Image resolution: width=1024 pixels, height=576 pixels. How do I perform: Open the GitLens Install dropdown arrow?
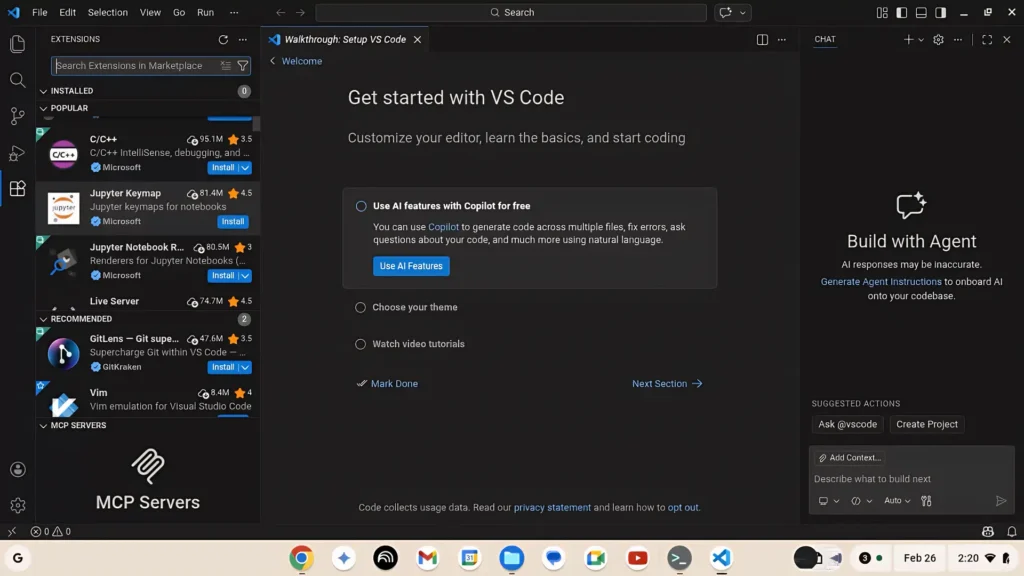245,367
